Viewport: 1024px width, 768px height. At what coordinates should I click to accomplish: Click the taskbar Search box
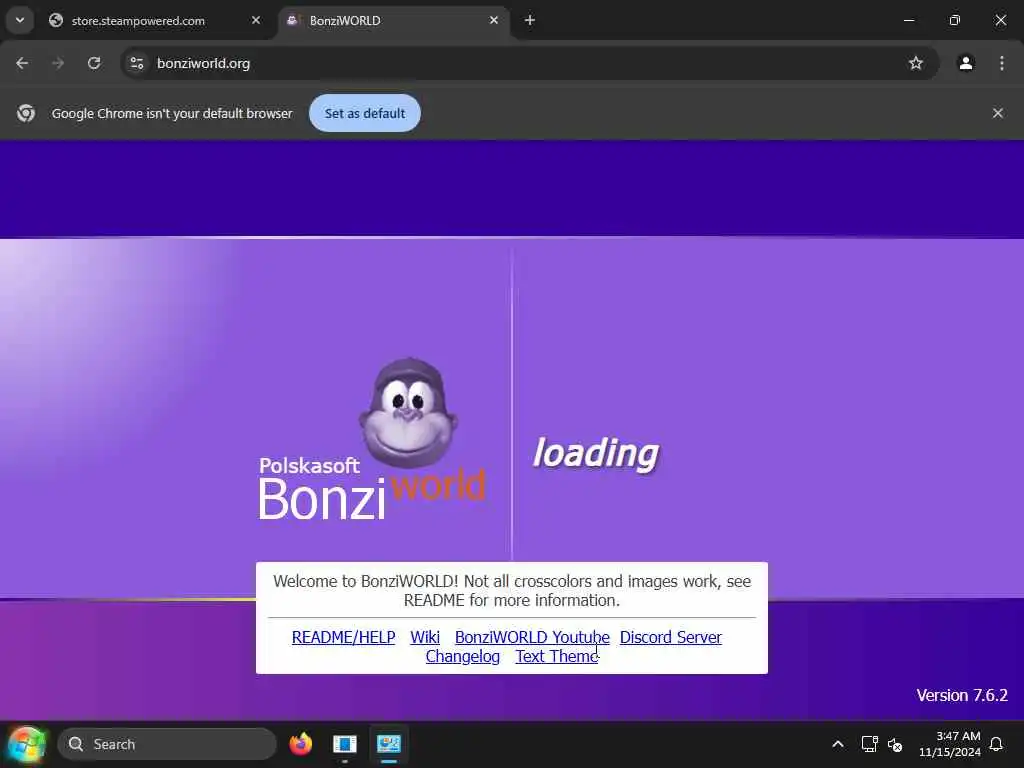(x=167, y=744)
